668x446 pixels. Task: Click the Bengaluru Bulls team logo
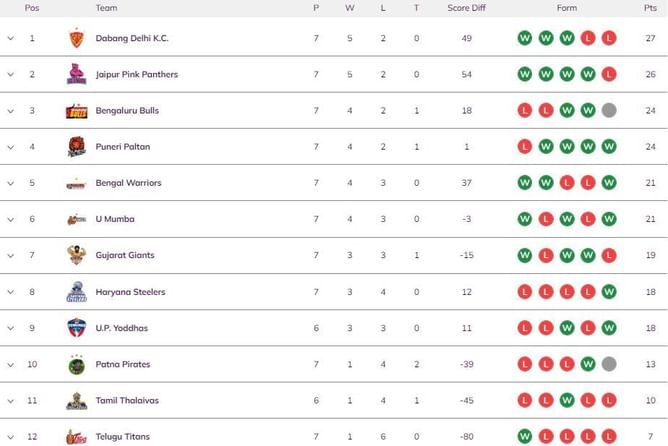pos(77,111)
